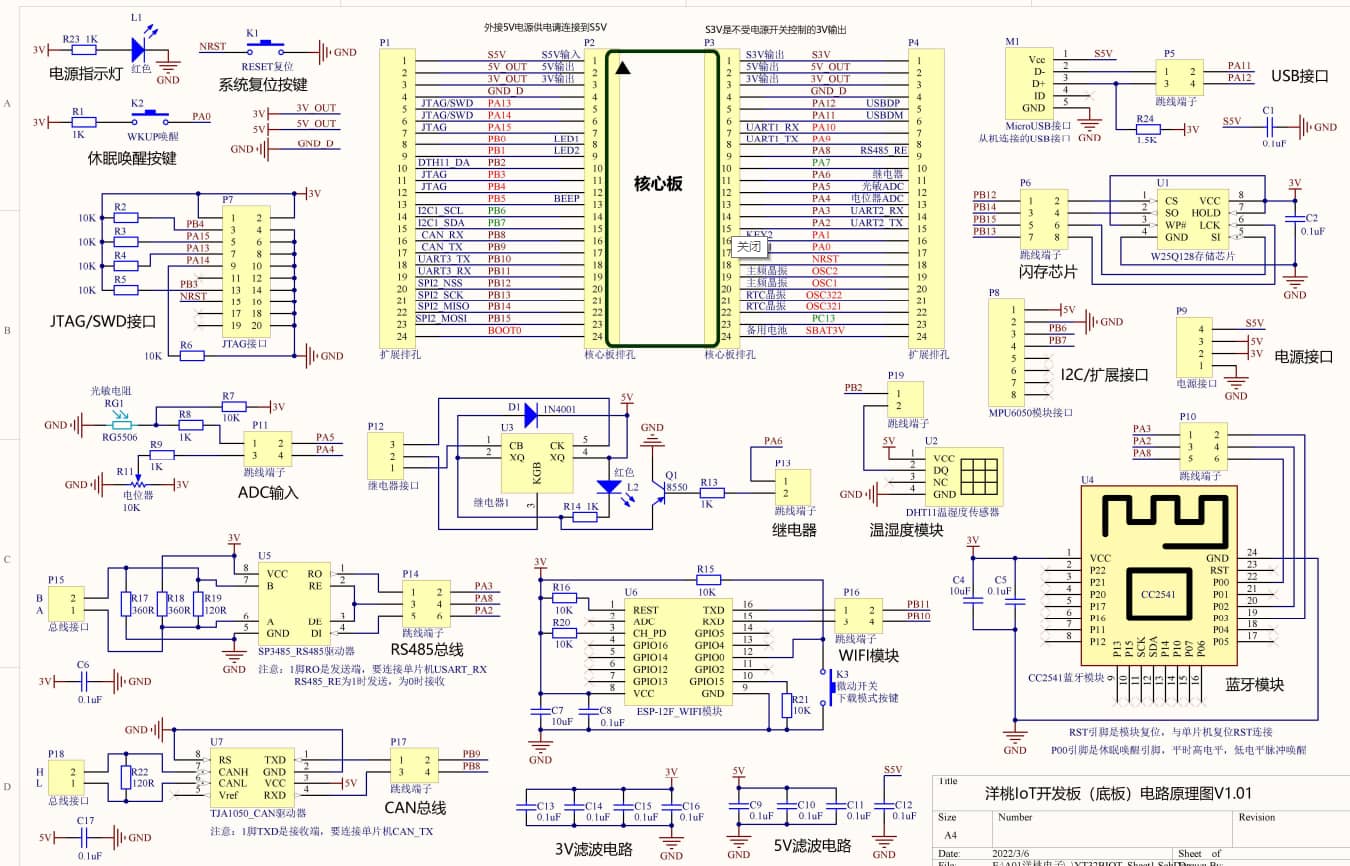The width and height of the screenshot is (1350, 866).
Task: Click the 关闭 tooltip label
Action: coord(748,245)
